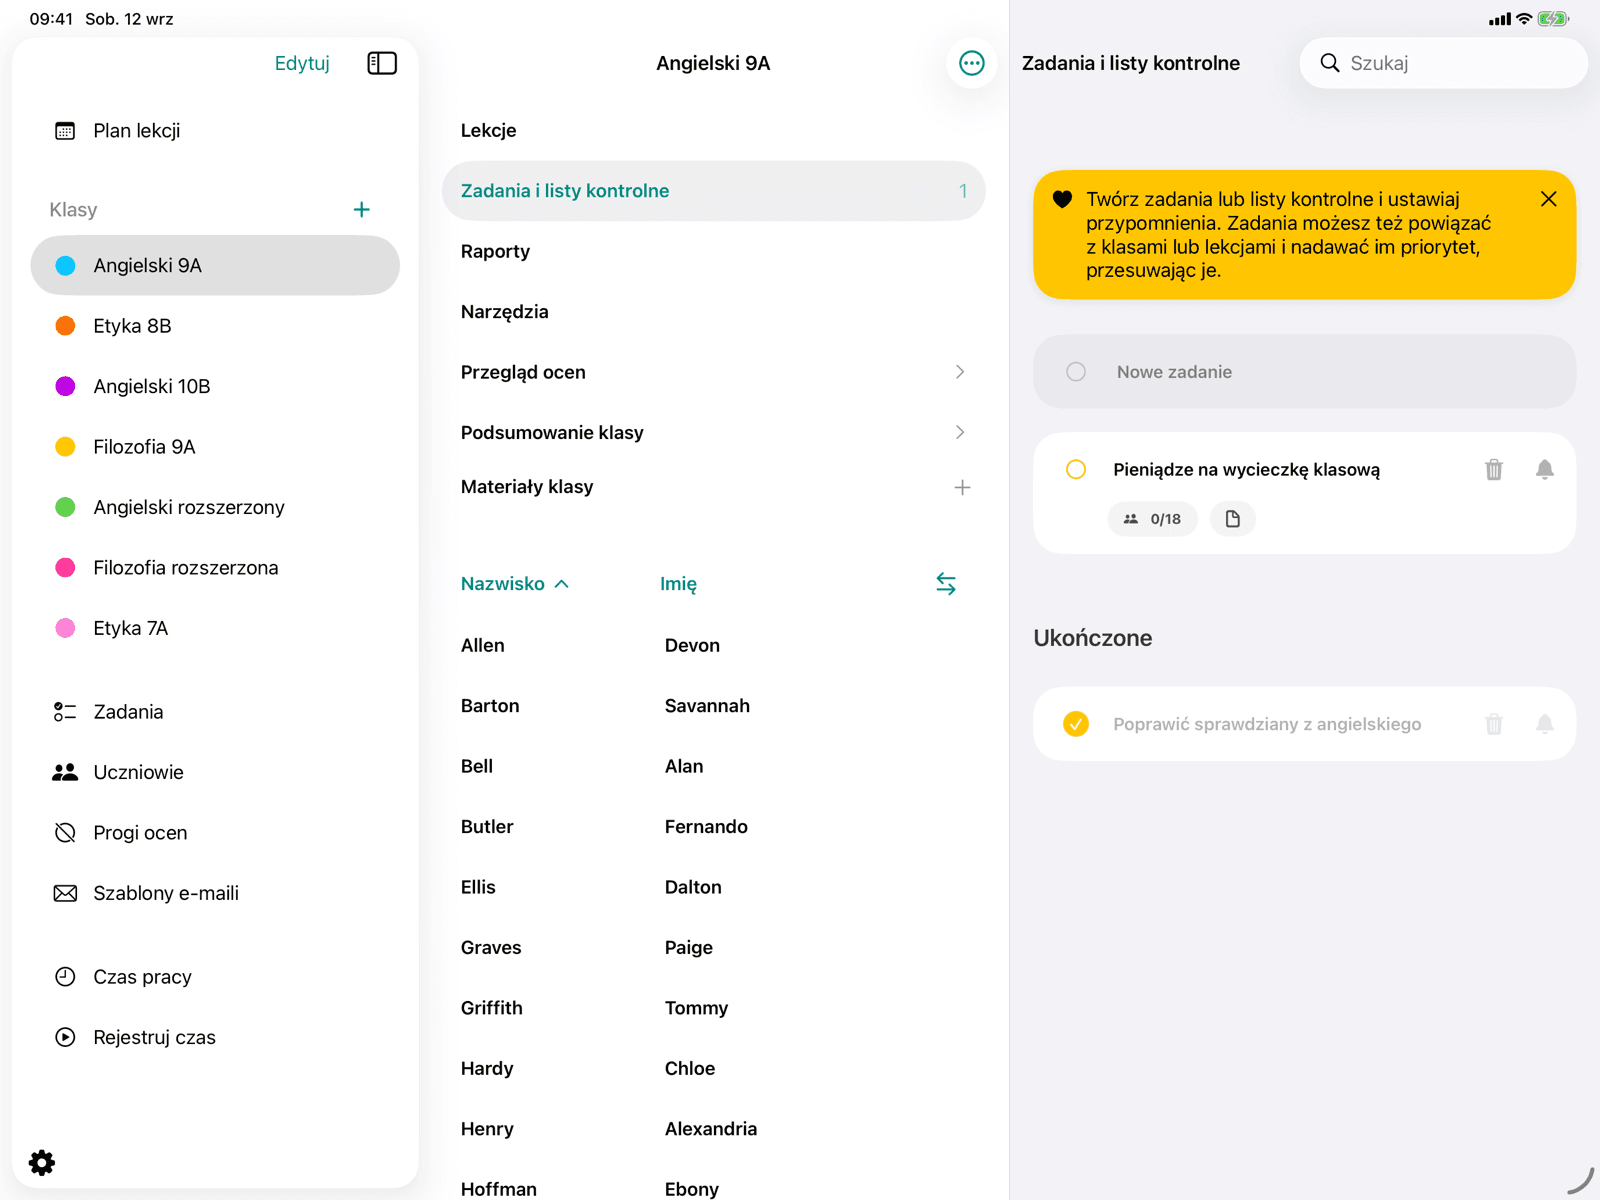
Task: Open student Butler Fernando row
Action: click(x=714, y=827)
